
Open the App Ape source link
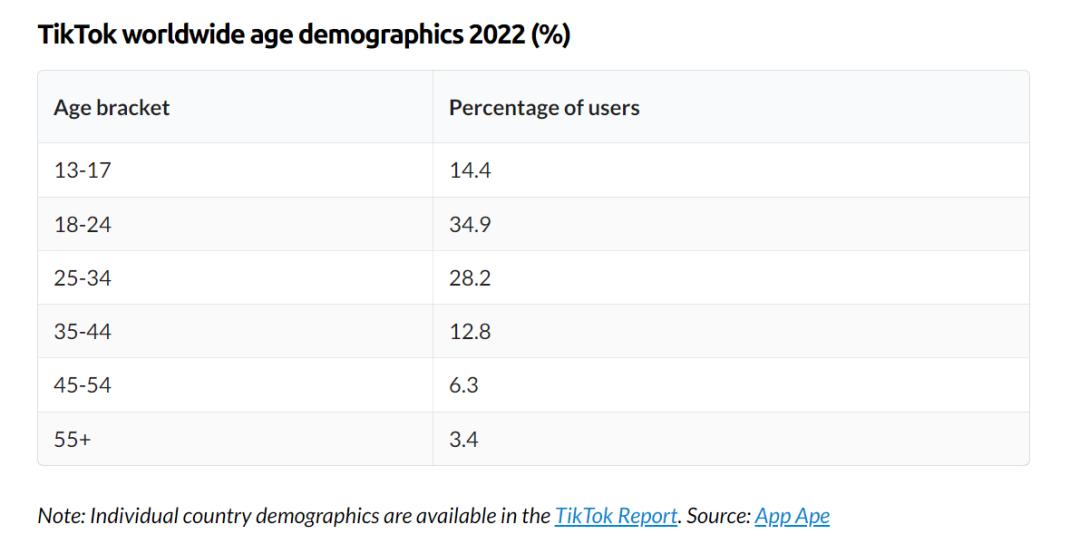(792, 516)
